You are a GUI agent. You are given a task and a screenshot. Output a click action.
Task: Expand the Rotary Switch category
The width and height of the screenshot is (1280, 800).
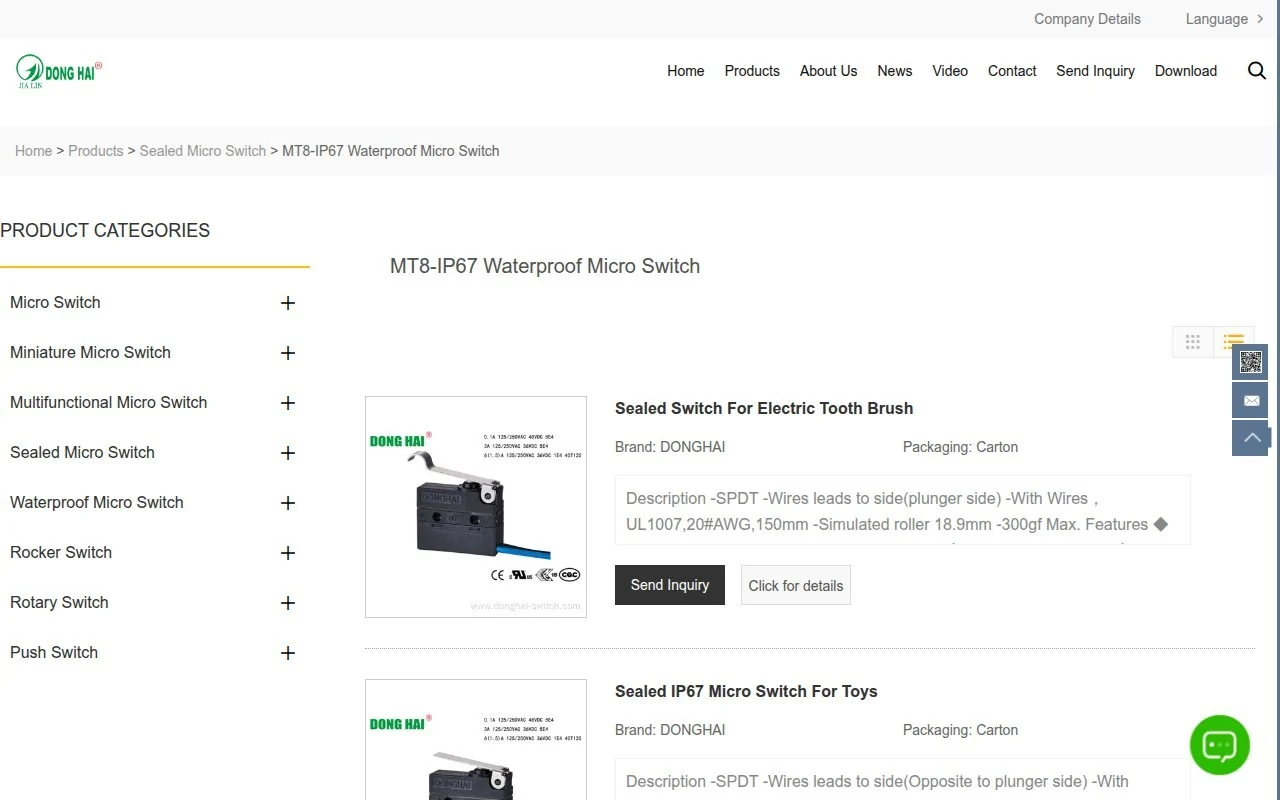point(288,603)
